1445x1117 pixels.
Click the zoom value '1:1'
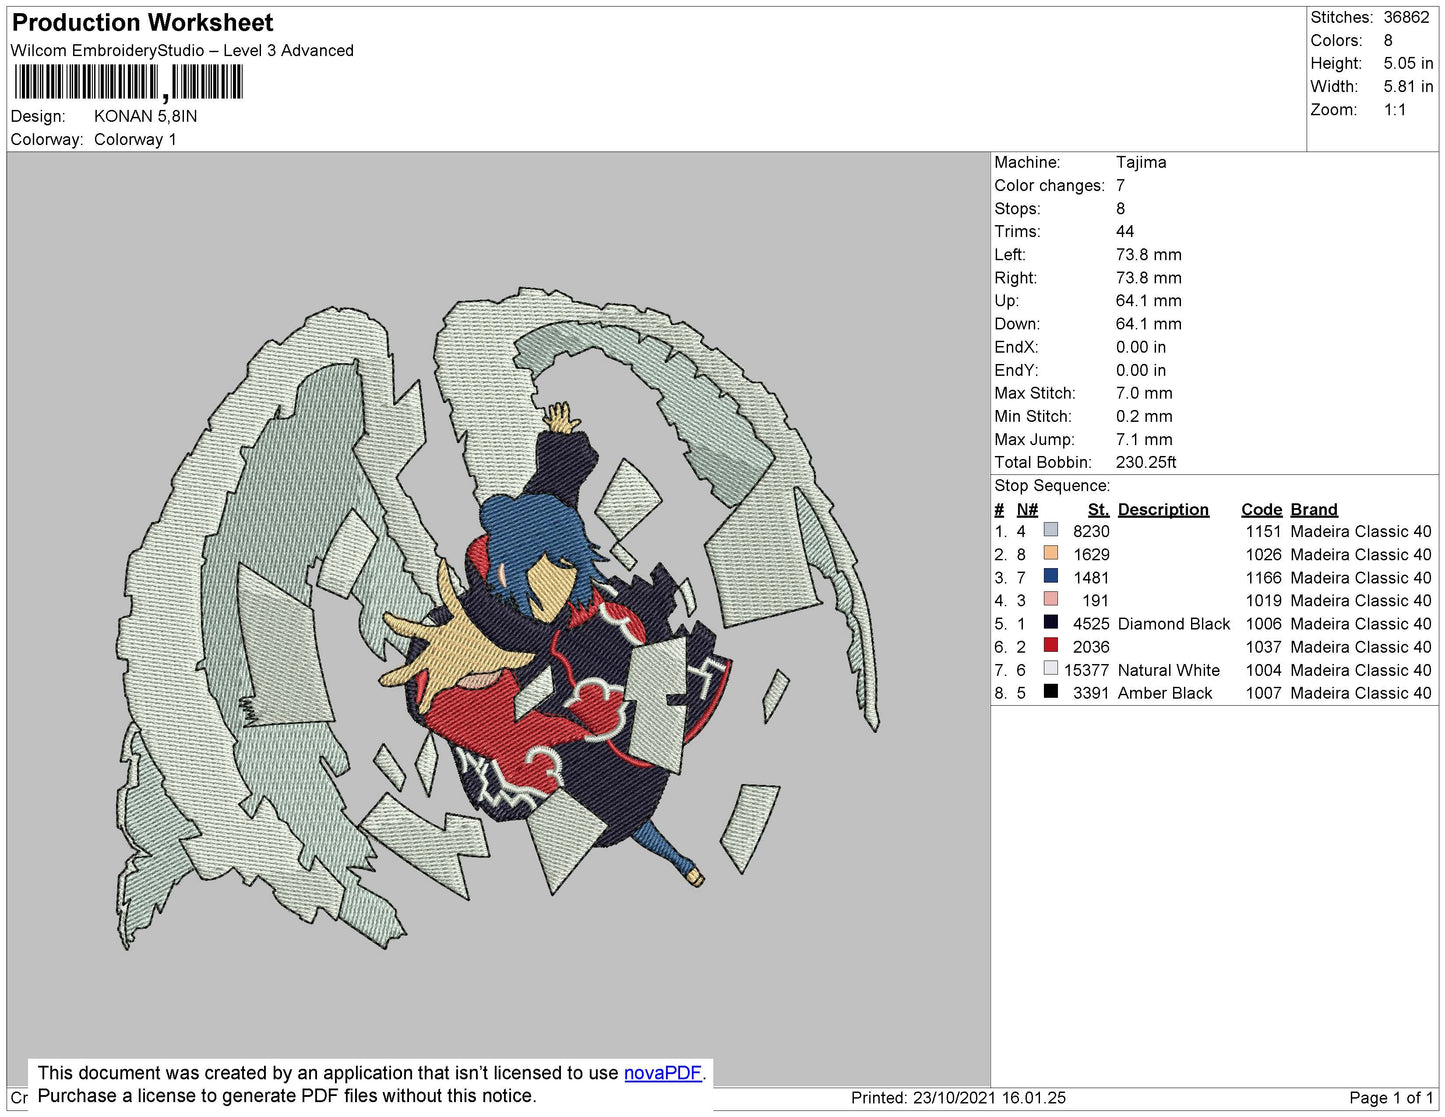click(x=1395, y=110)
